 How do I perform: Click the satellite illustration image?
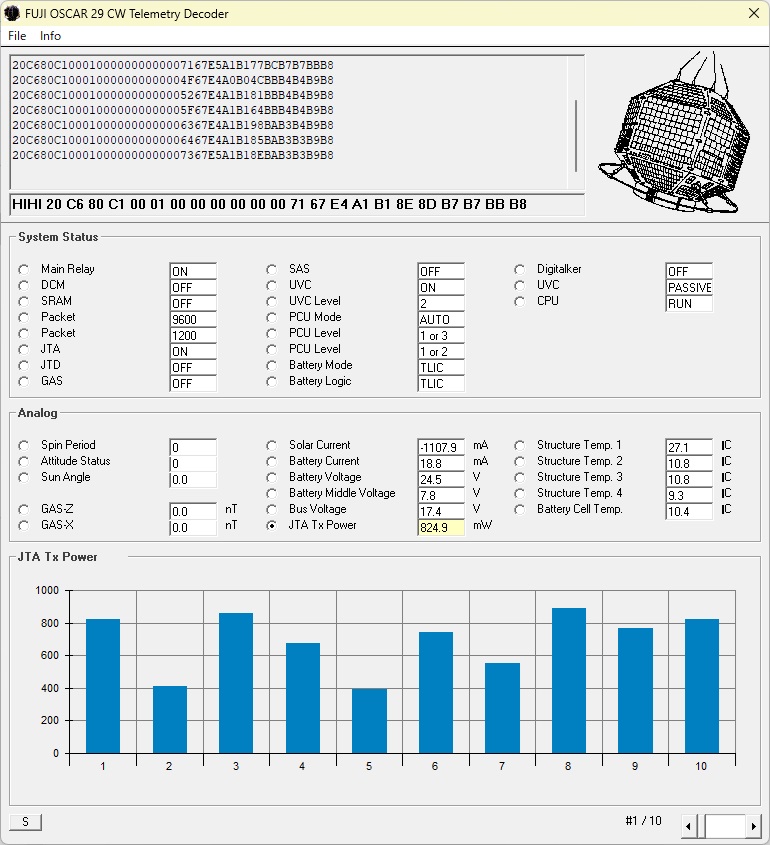[x=675, y=132]
